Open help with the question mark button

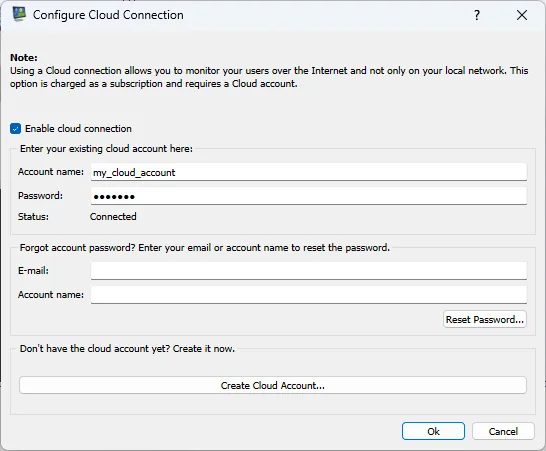tap(477, 15)
